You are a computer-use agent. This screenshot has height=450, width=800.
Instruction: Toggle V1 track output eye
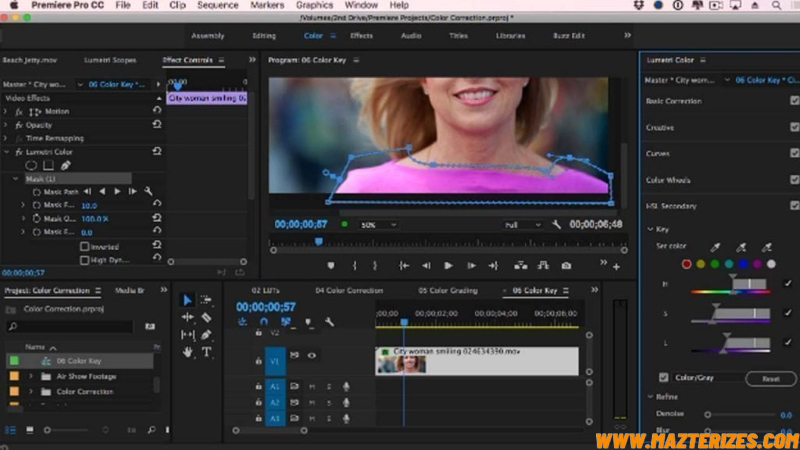click(x=311, y=356)
